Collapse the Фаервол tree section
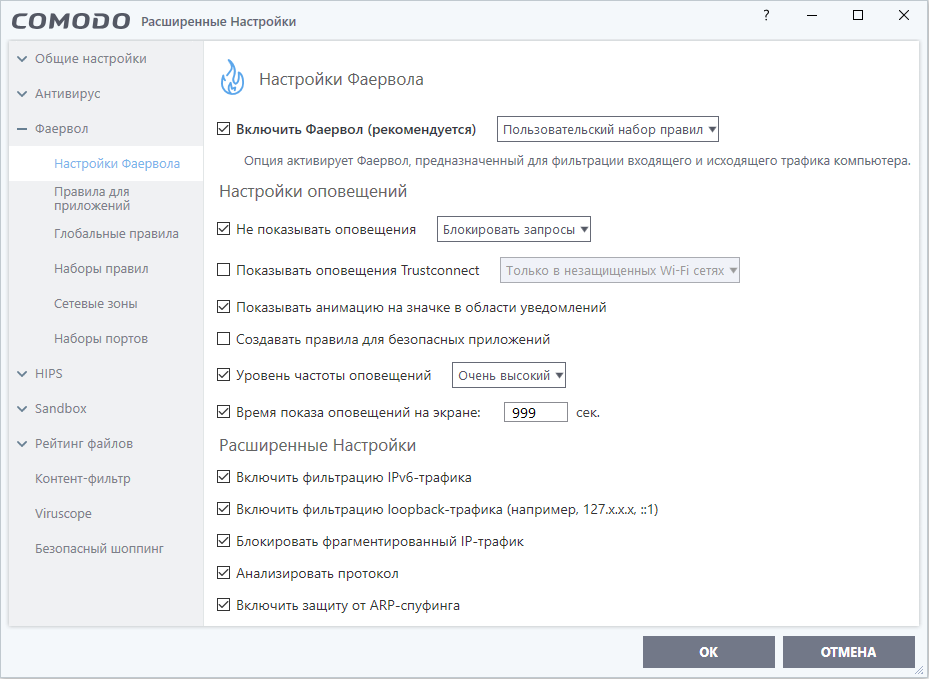 pyautogui.click(x=22, y=129)
